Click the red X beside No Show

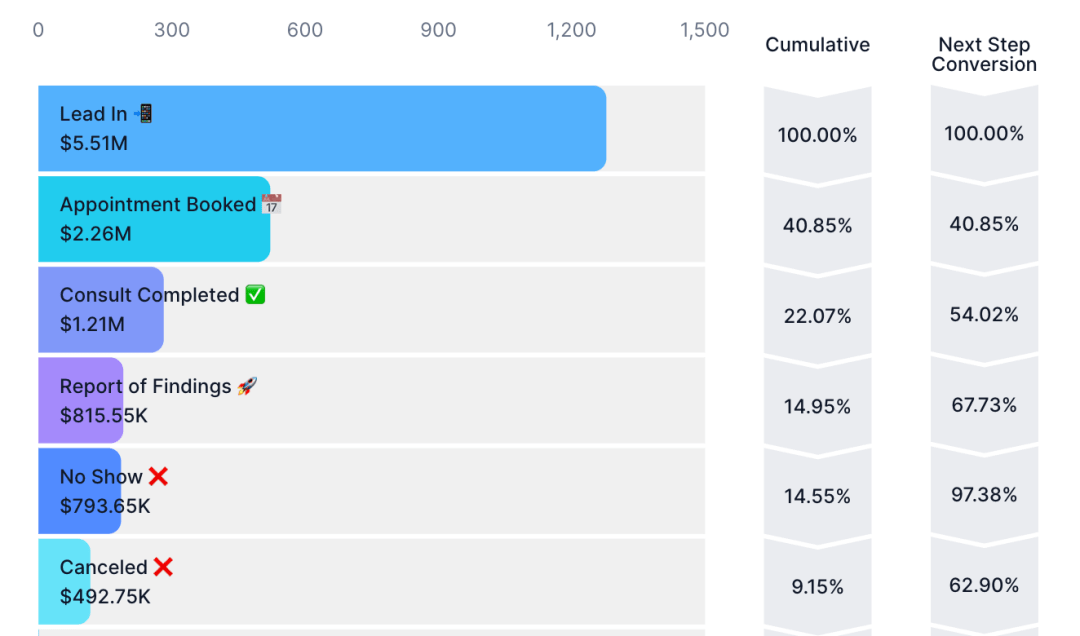click(x=158, y=476)
